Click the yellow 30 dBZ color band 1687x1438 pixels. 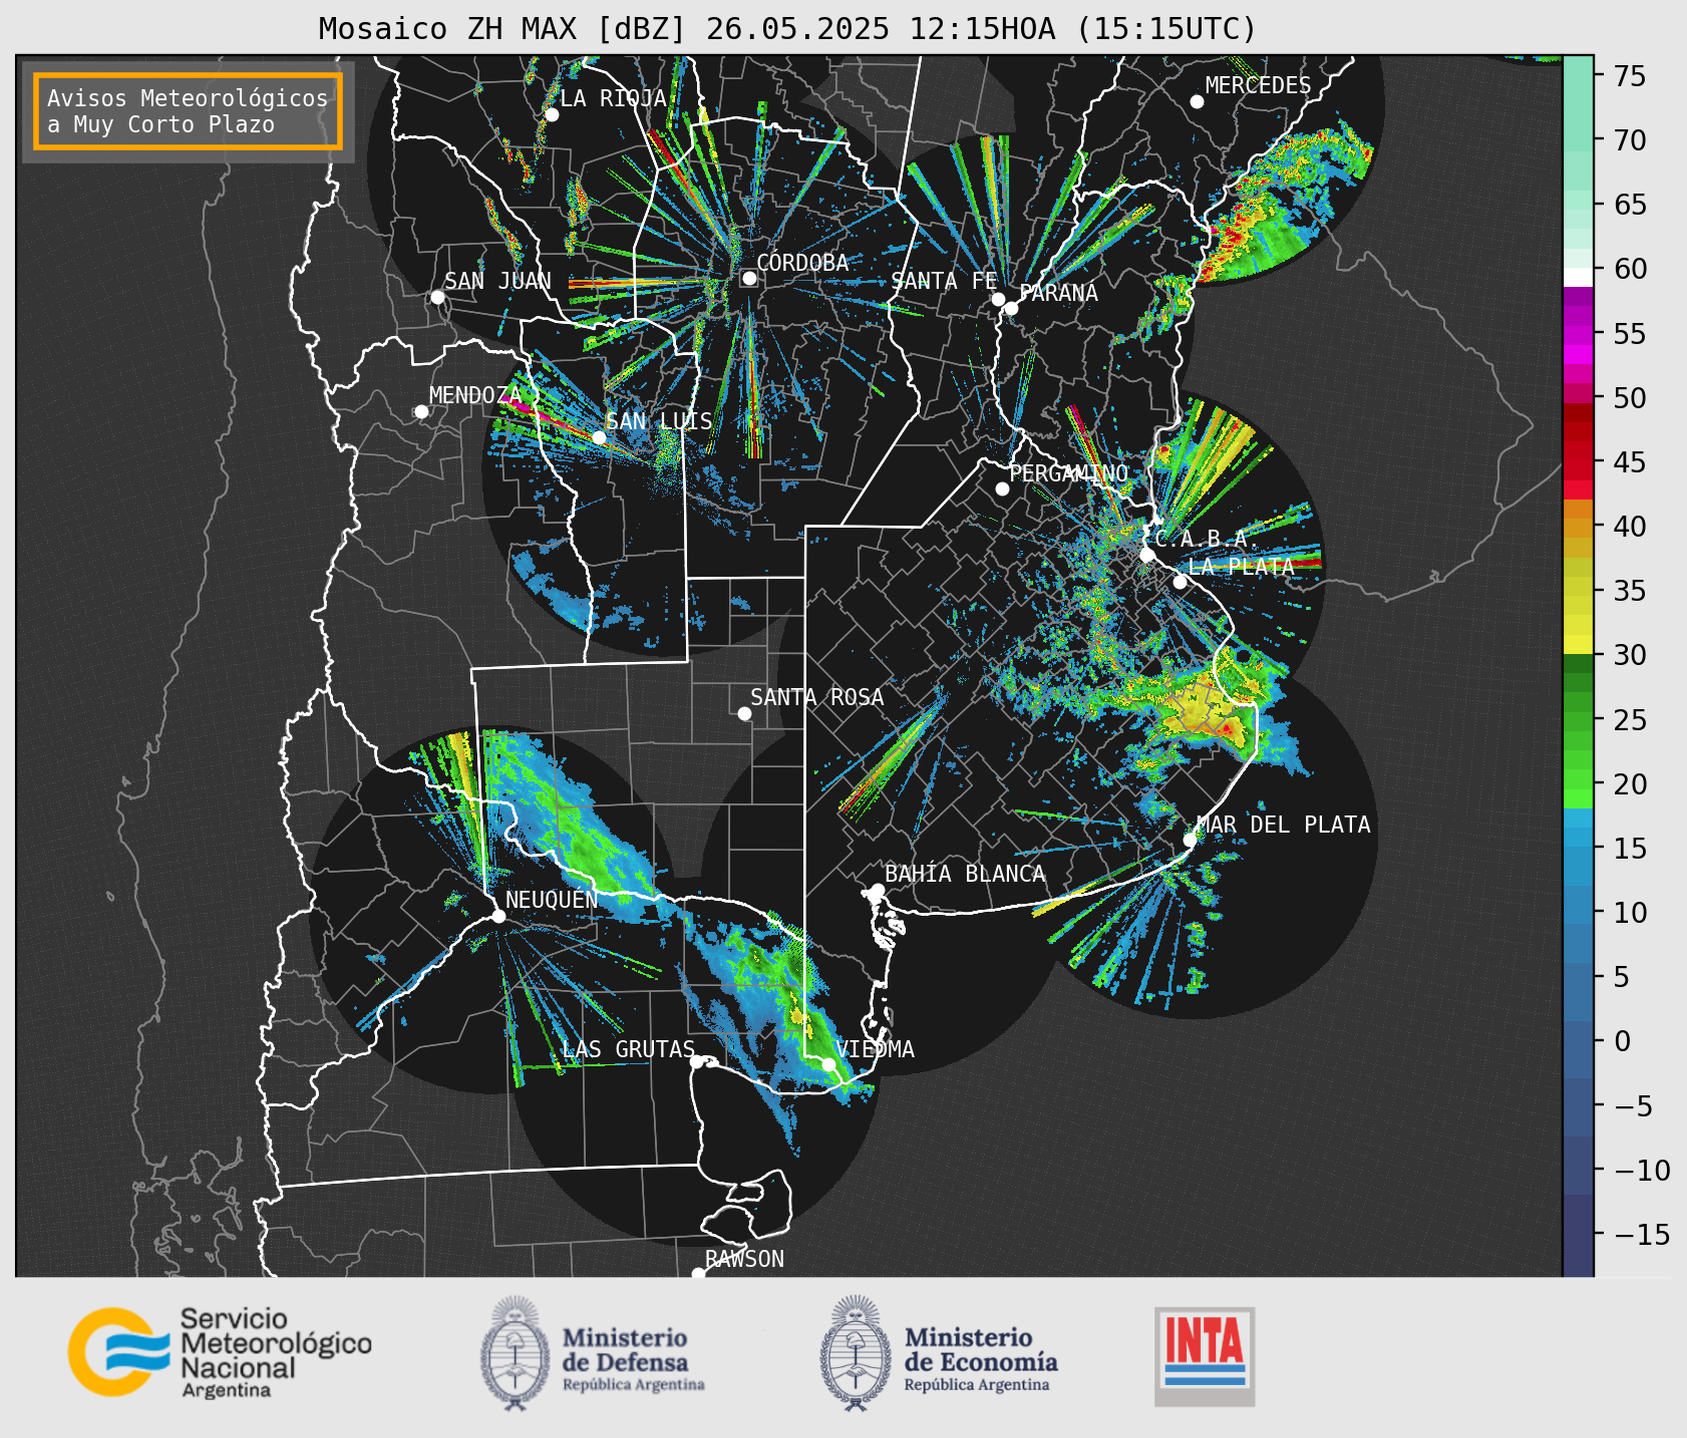pos(1577,645)
